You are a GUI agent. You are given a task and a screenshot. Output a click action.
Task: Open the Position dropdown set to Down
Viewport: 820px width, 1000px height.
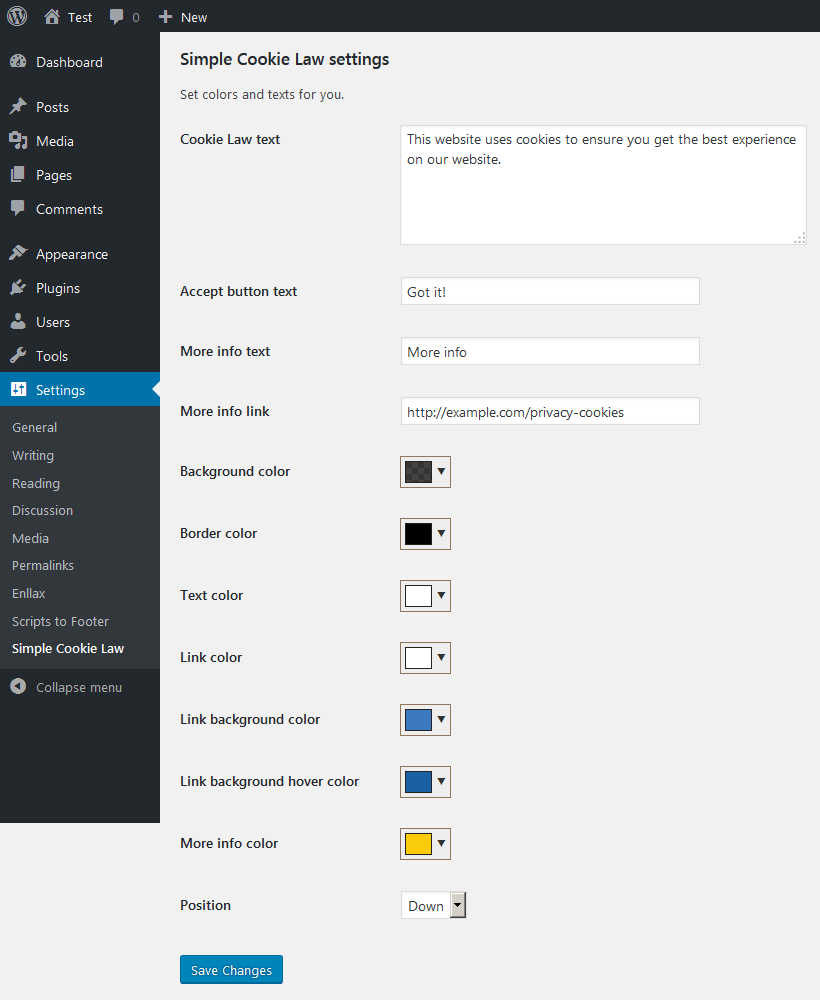(434, 905)
